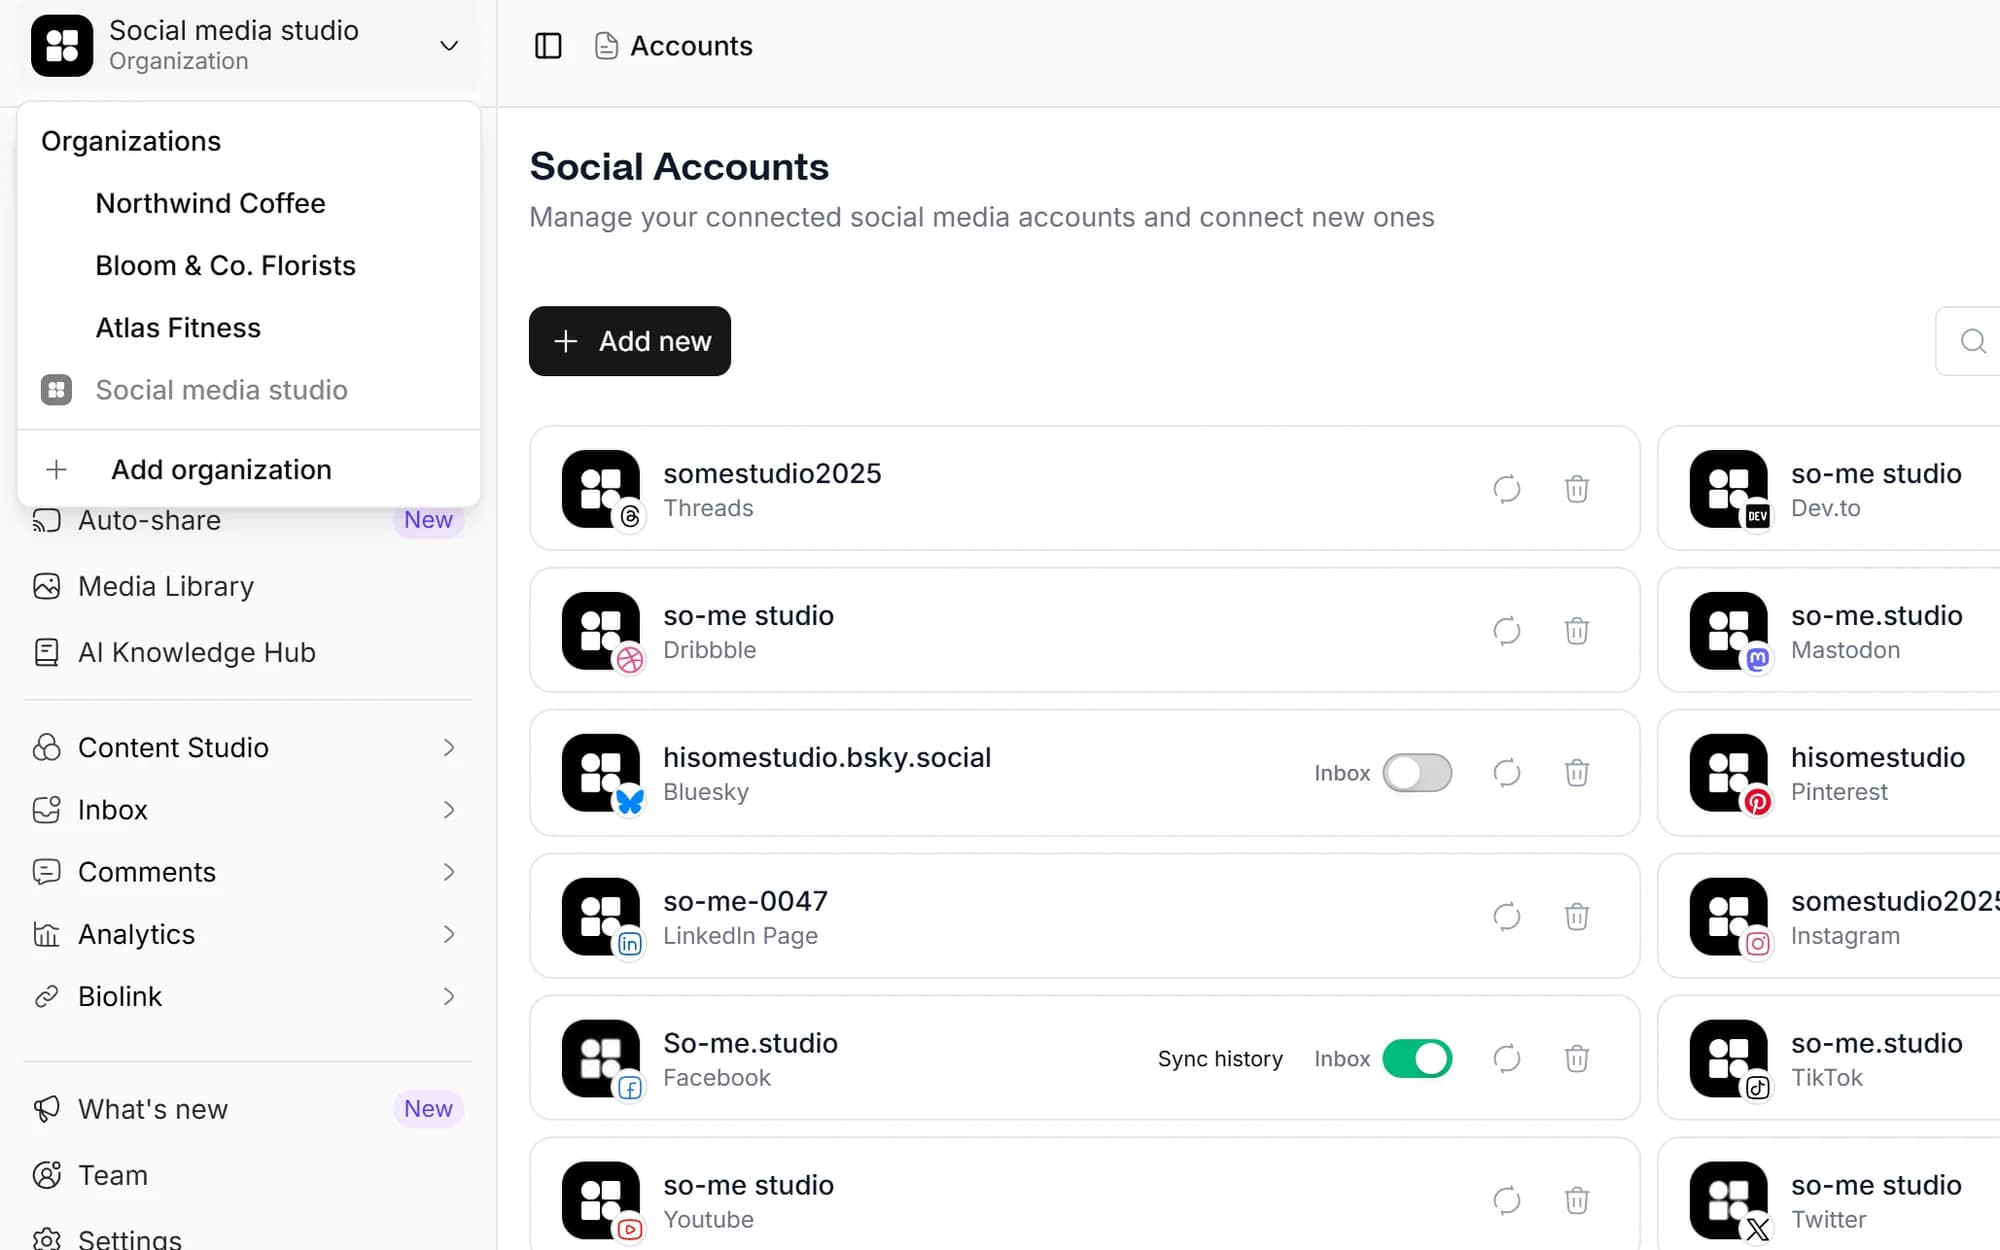Image resolution: width=2000 pixels, height=1250 pixels.
Task: Click Add organization
Action: tap(249, 470)
